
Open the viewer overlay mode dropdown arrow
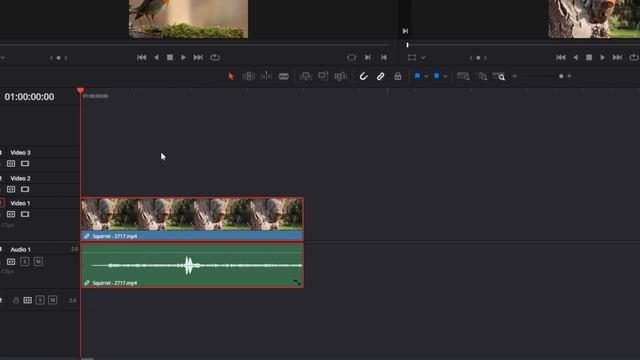click(x=423, y=58)
